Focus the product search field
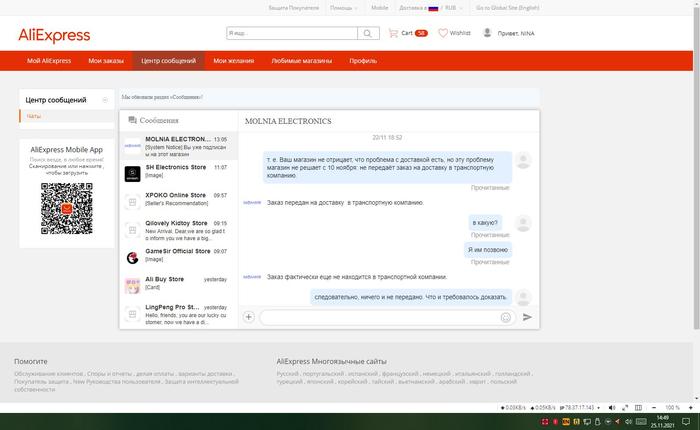 coord(292,33)
